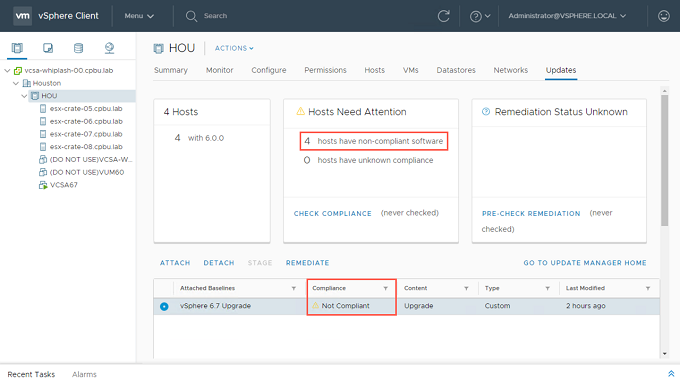
Task: Select VCSA67 in the inventory tree
Action: pos(63,185)
